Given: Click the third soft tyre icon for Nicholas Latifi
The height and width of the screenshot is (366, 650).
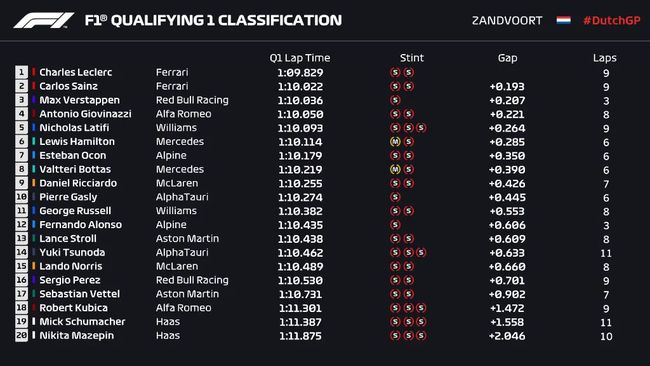Looking at the screenshot, I should pyautogui.click(x=421, y=128).
